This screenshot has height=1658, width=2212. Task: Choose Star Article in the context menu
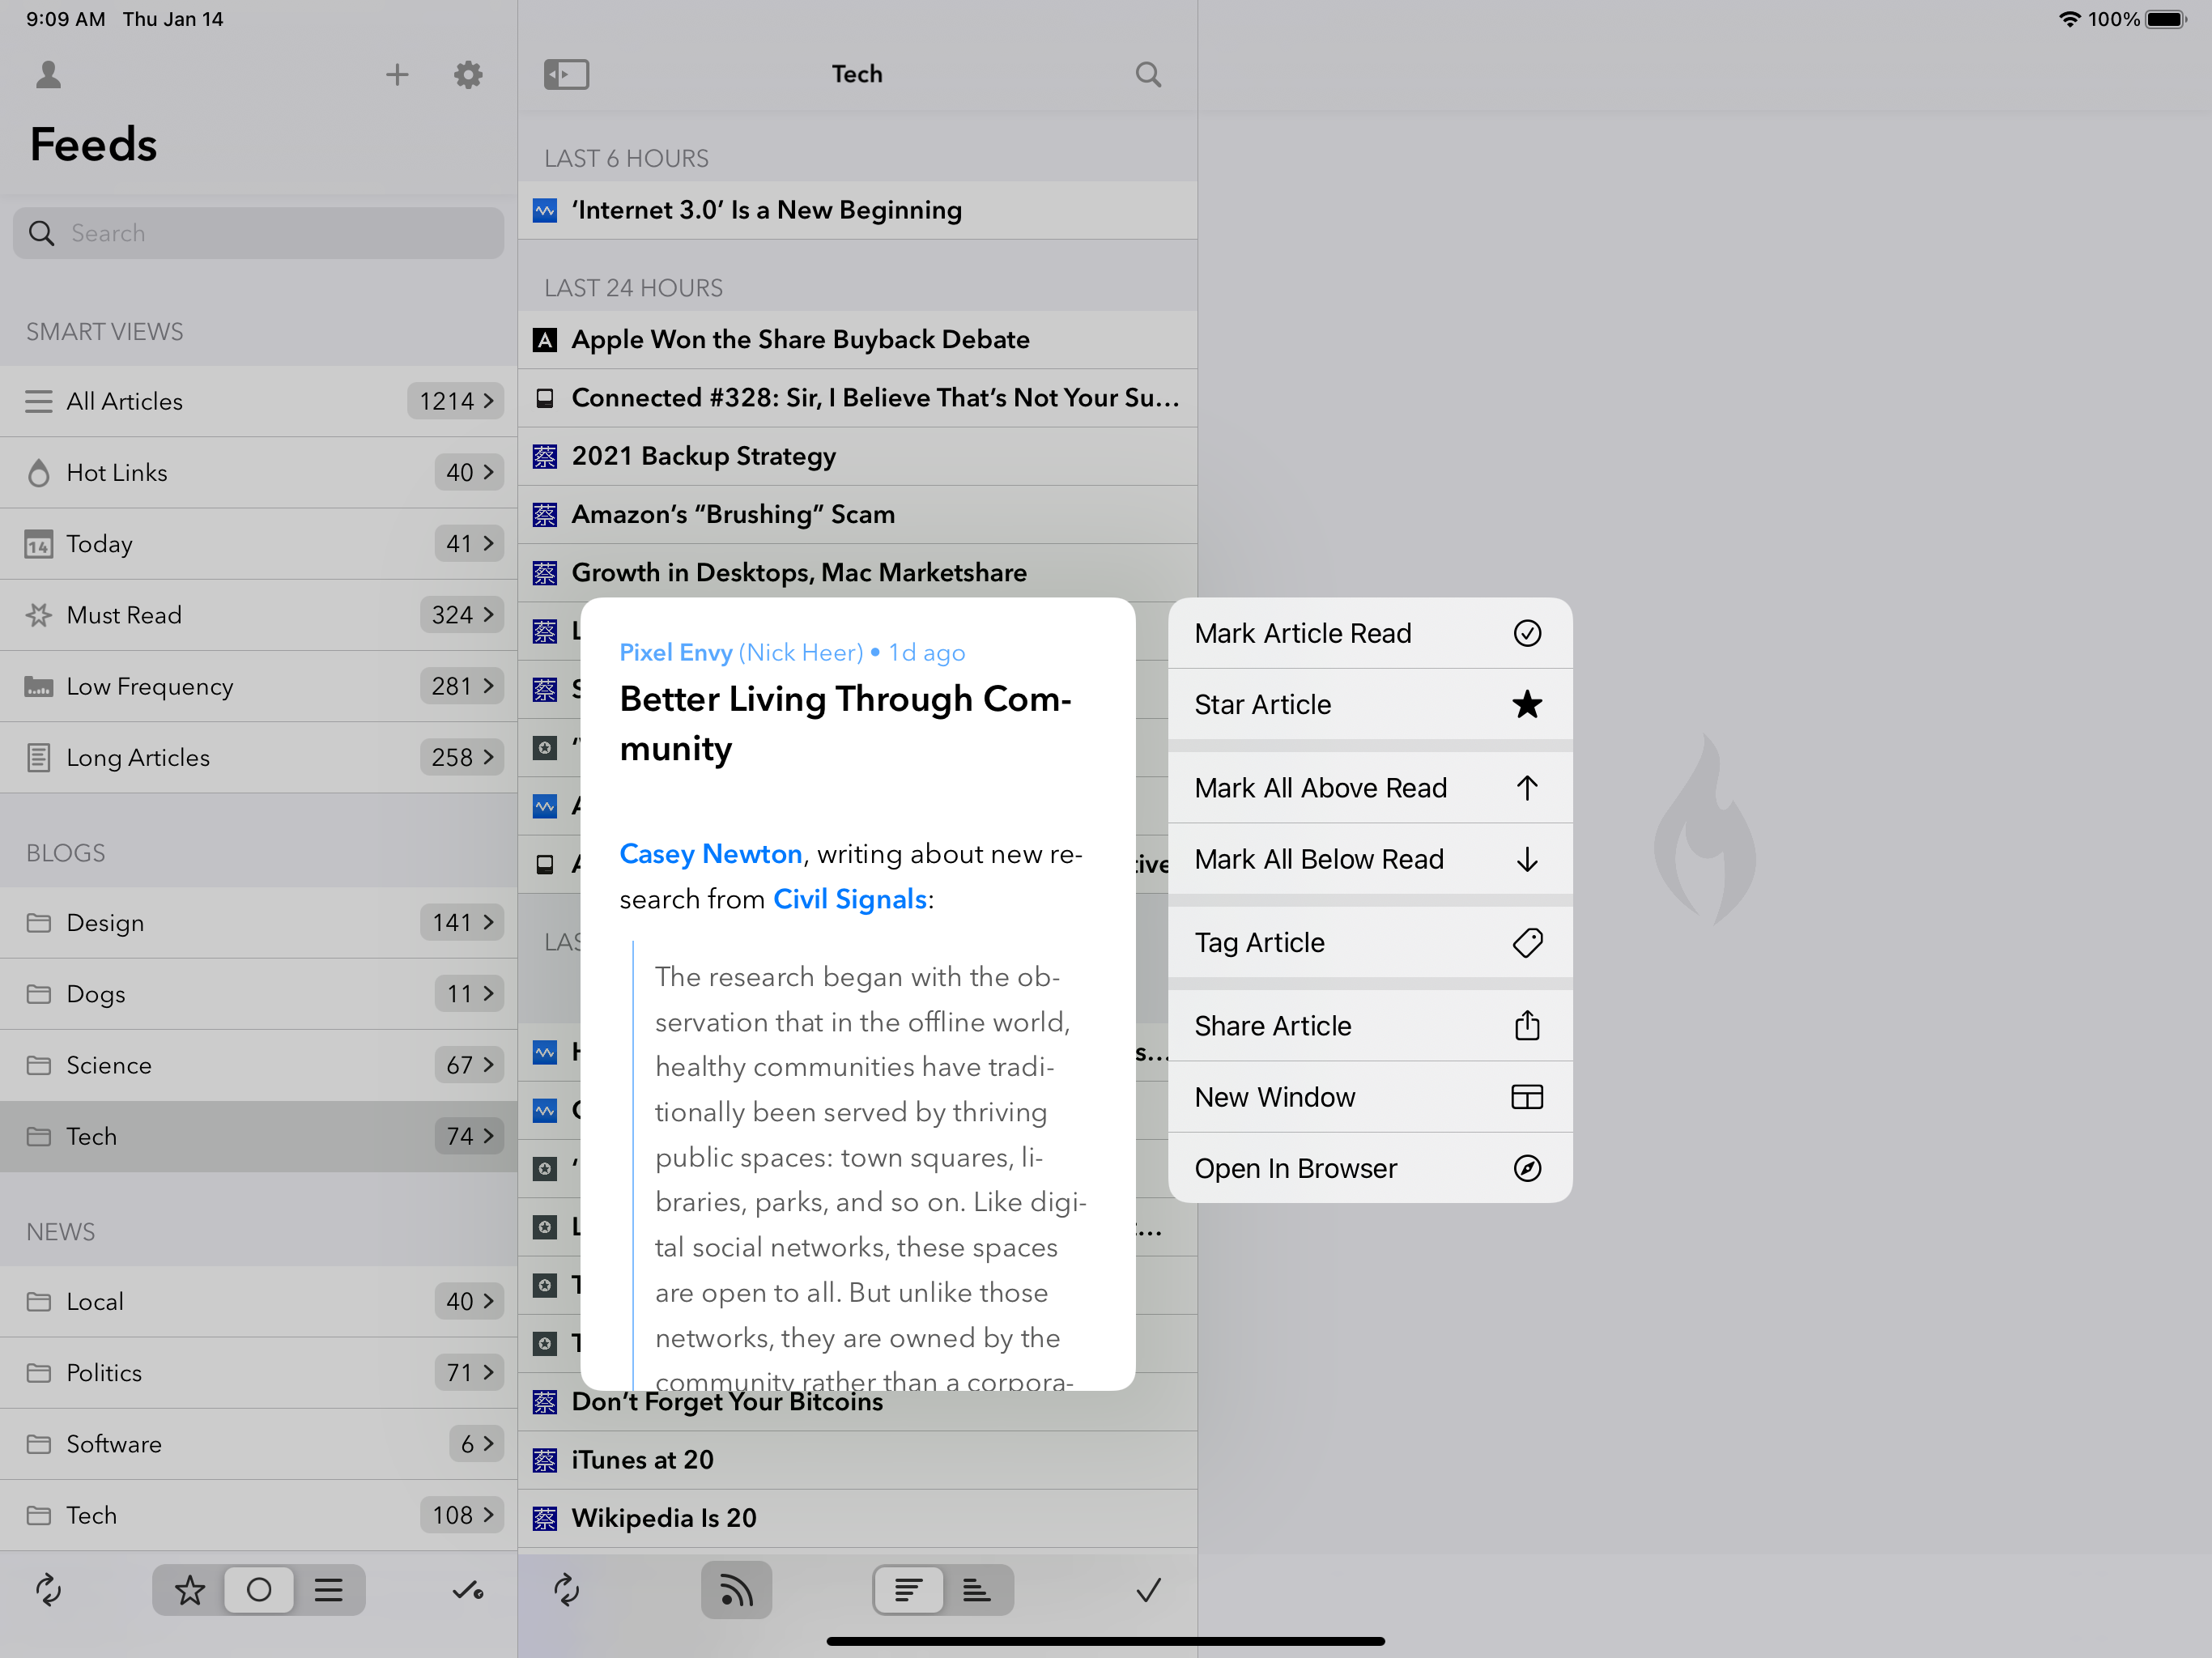[1368, 705]
